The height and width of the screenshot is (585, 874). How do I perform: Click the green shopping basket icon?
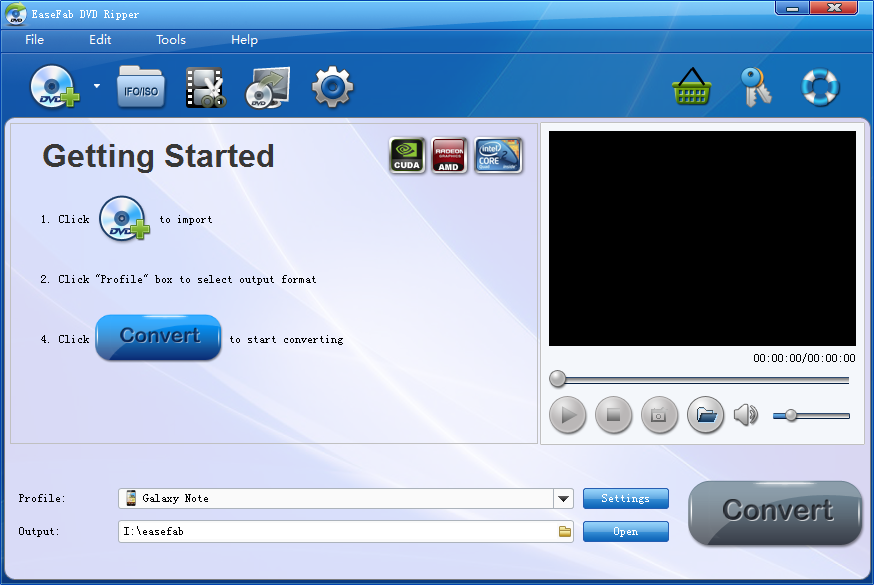coord(692,87)
